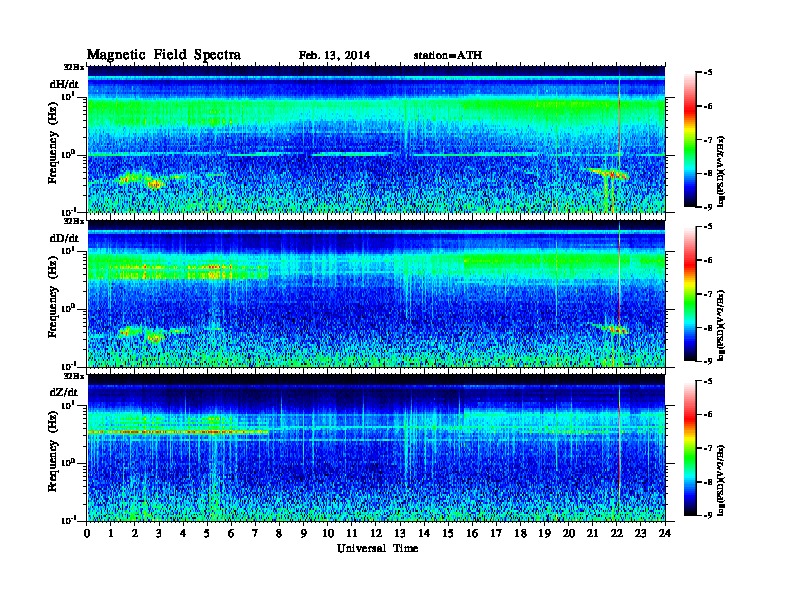The height and width of the screenshot is (612, 792).
Task: Click the "32Hz" label above dD/dt panel
Action: 74,221
